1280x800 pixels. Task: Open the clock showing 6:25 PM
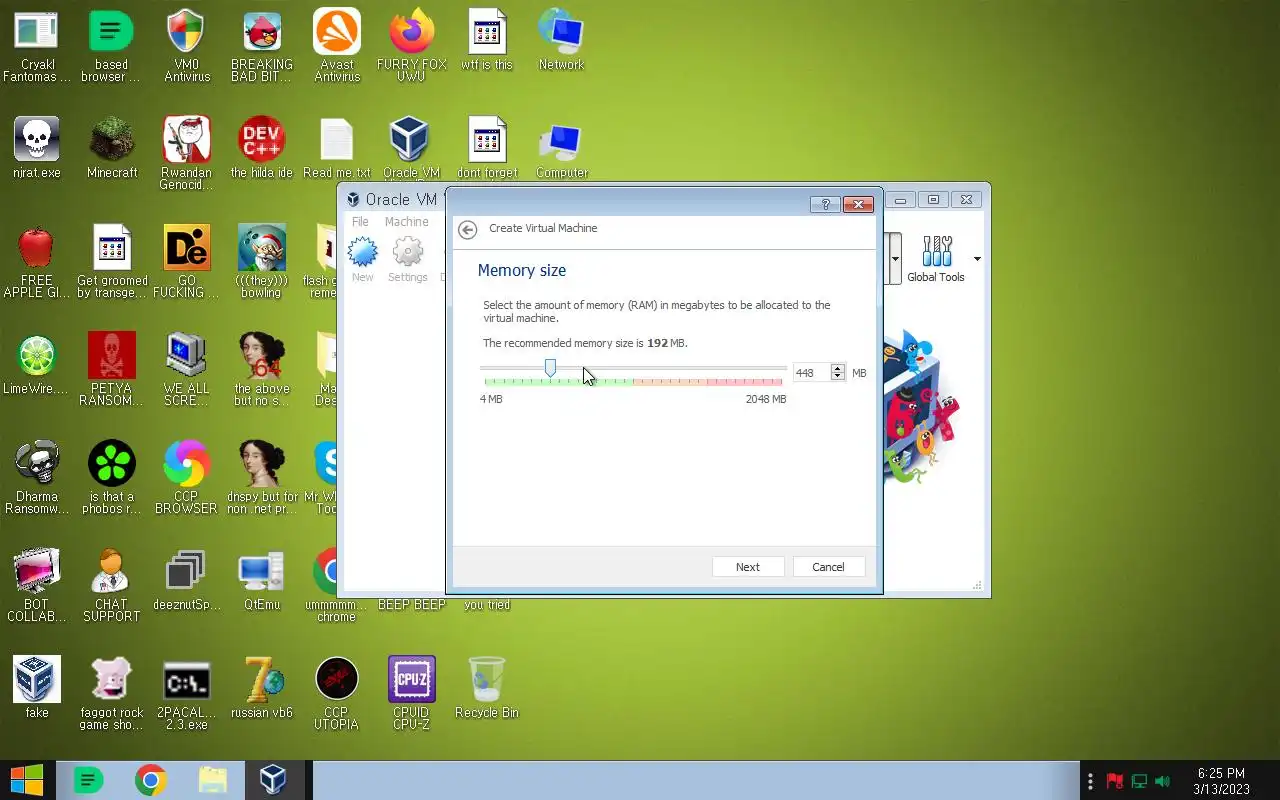(1221, 781)
